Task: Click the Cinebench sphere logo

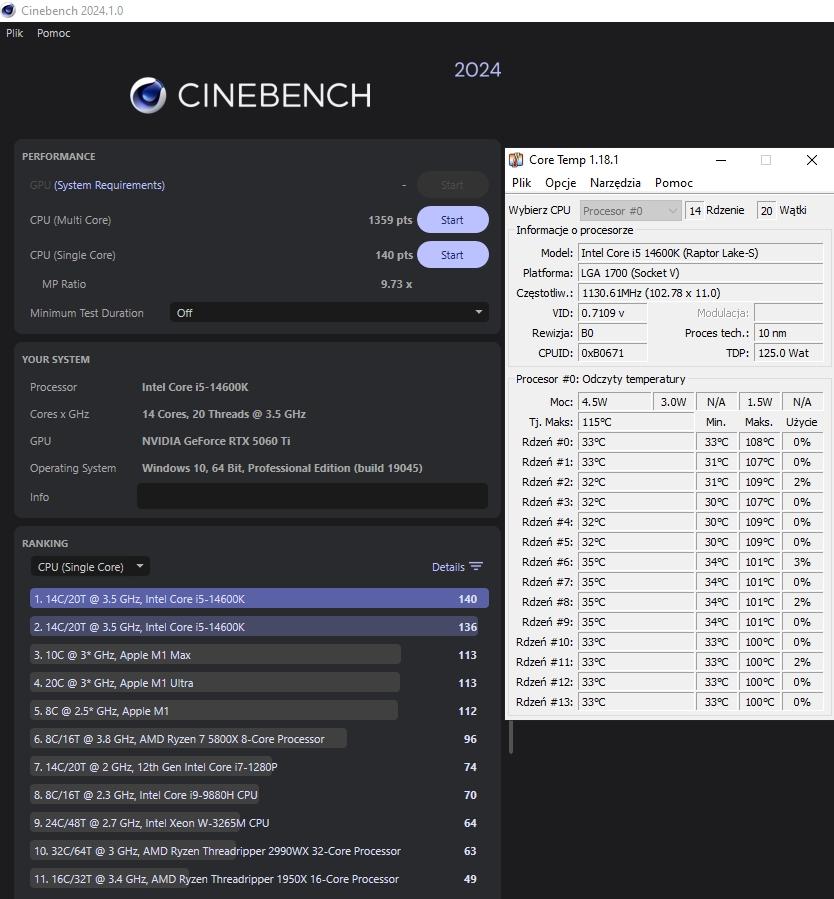Action: click(x=148, y=95)
